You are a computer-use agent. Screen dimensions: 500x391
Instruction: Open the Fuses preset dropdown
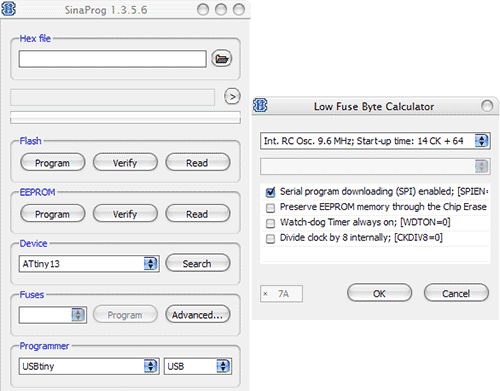point(53,315)
